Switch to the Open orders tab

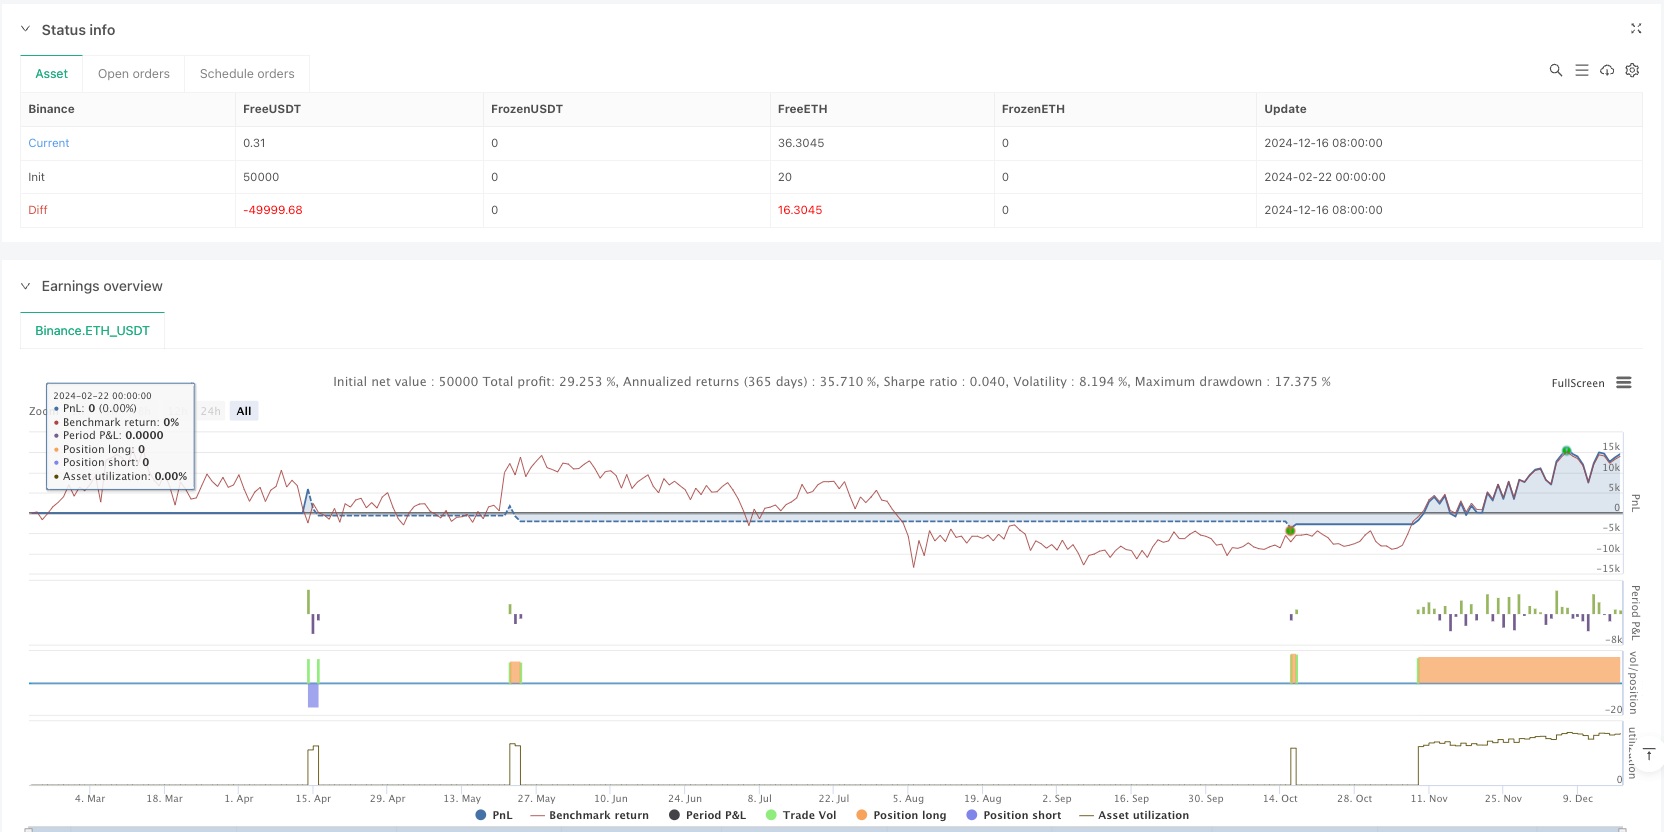[x=134, y=74]
